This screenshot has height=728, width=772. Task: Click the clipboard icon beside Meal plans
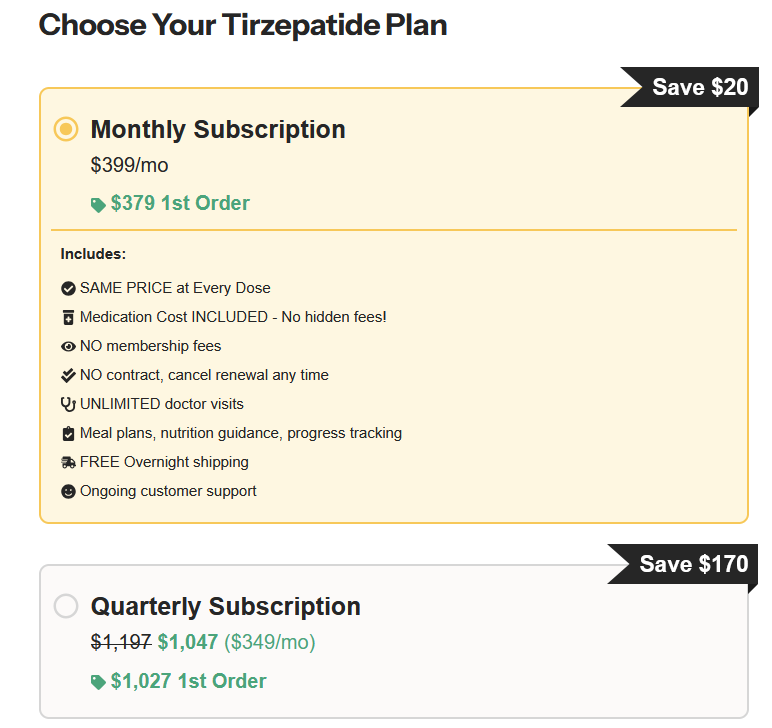tap(68, 433)
